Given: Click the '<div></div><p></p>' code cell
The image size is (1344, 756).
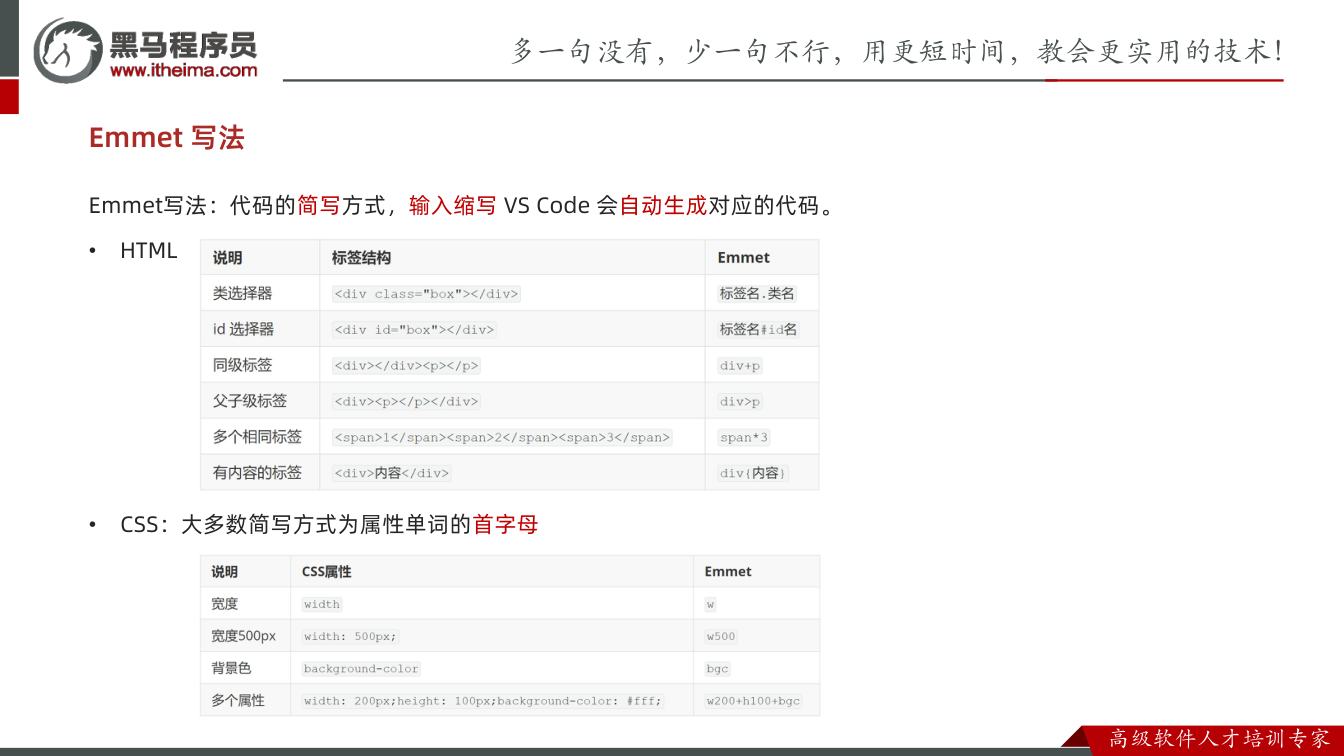Looking at the screenshot, I should tap(406, 366).
